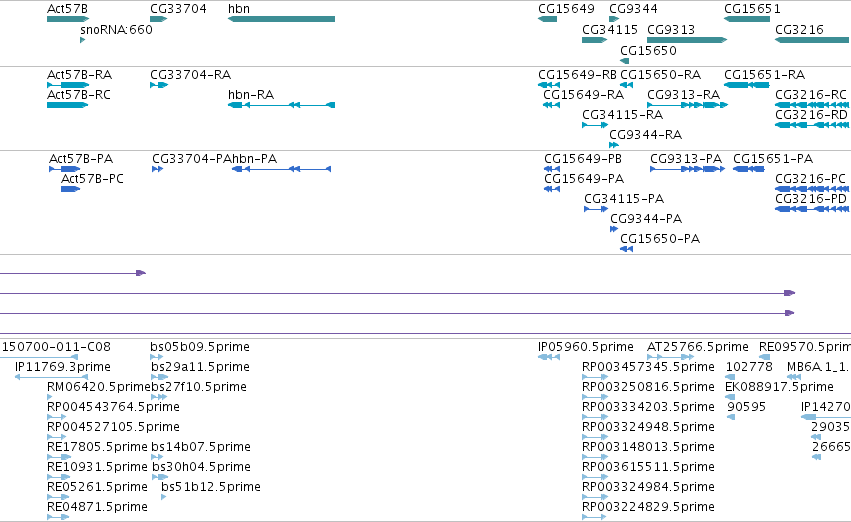Click EST RP003457345.5prime

(595, 377)
